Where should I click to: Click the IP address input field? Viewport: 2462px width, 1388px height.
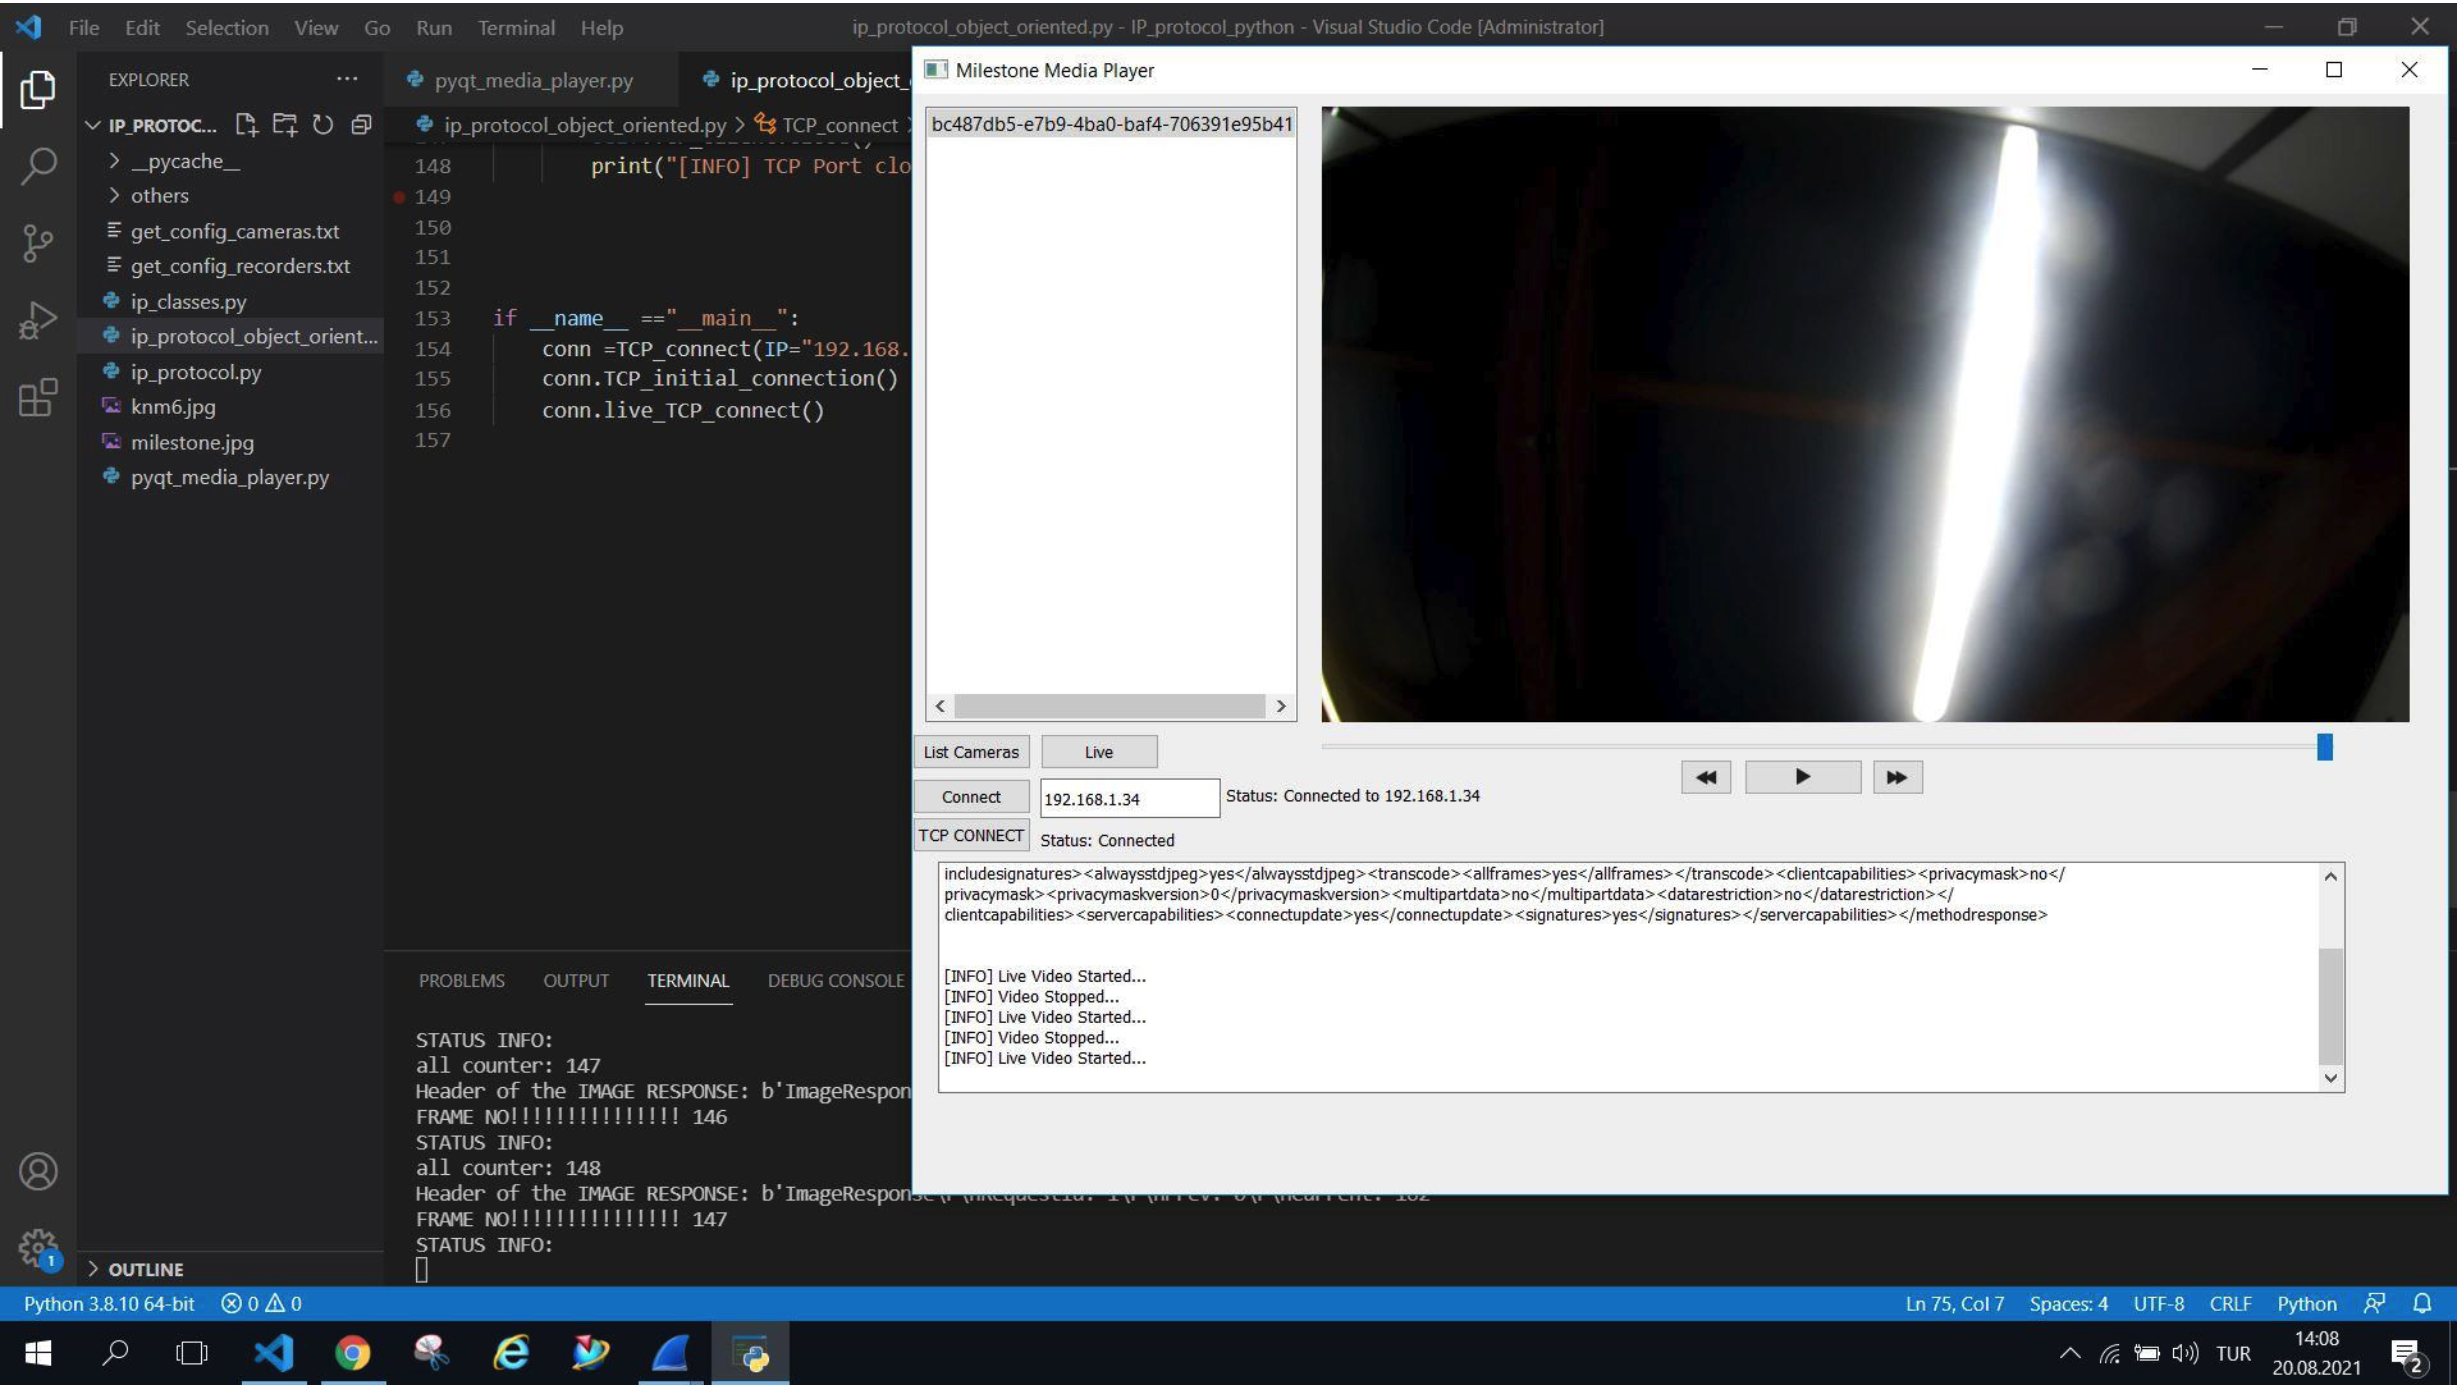coord(1132,800)
